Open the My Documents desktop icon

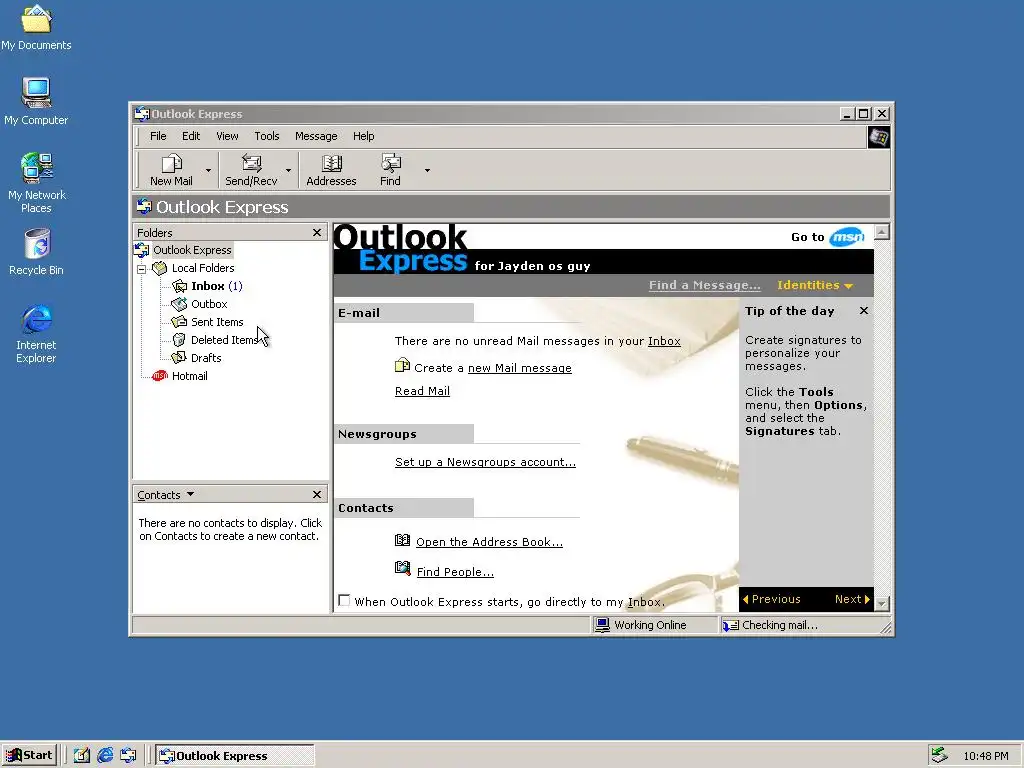pos(36,27)
